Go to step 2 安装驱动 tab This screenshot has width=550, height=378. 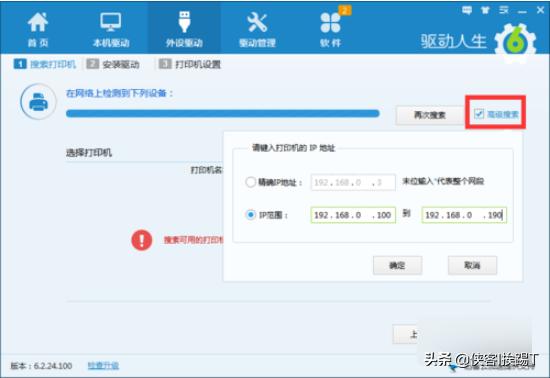(113, 64)
